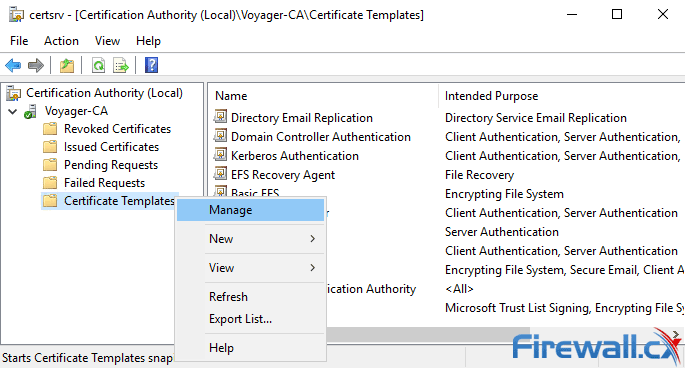Viewport: 685px width, 368px height.
Task: Select the Voyager-CA tree label
Action: click(x=76, y=111)
